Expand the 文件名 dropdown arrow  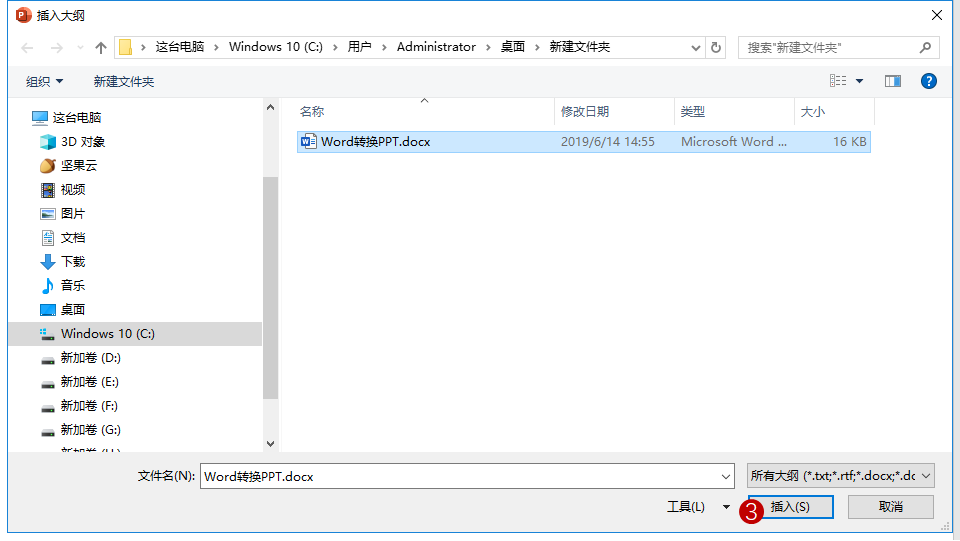click(x=726, y=476)
